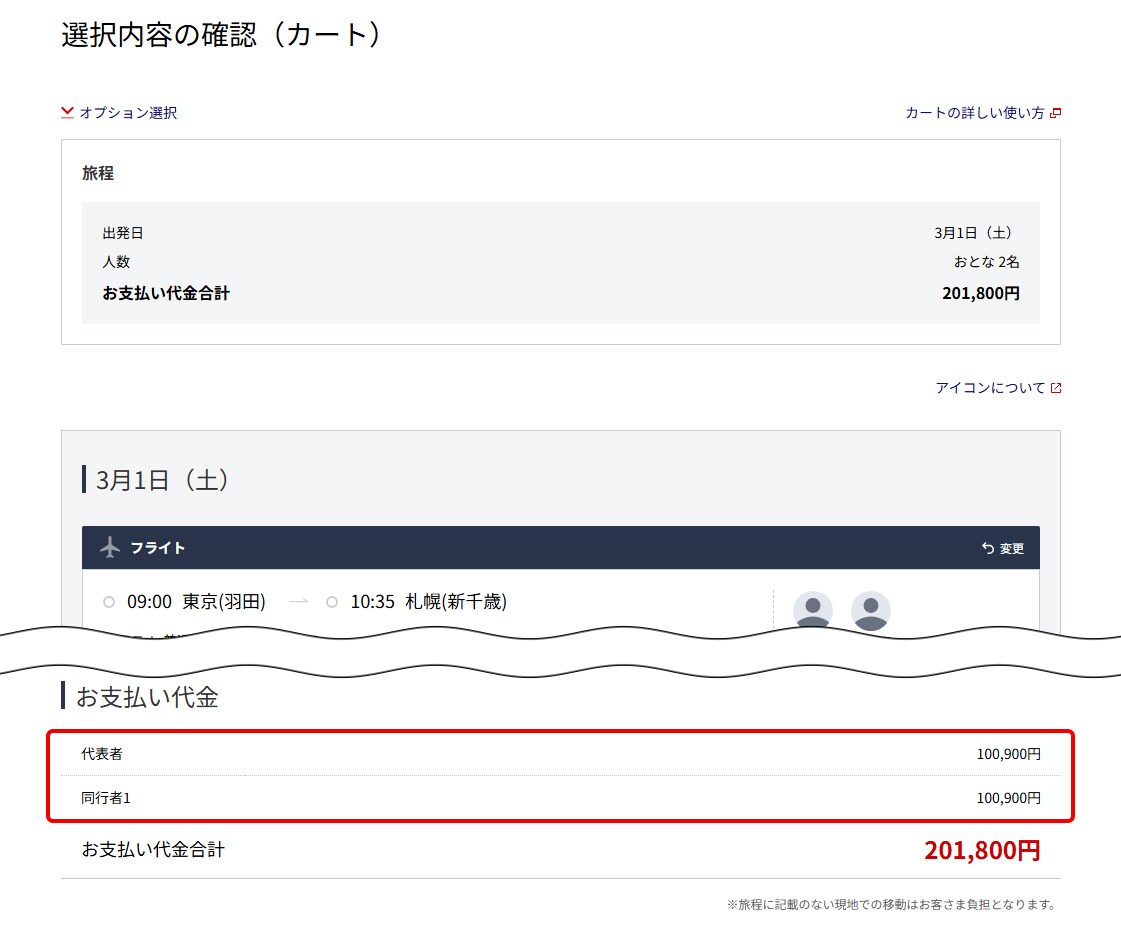The image size is (1121, 935).
Task: Click the 旅程 section heading
Action: coord(98,173)
